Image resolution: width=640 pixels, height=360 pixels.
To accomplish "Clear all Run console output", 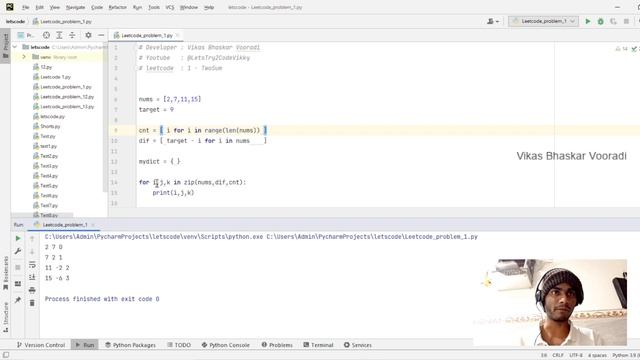I will click(32, 303).
